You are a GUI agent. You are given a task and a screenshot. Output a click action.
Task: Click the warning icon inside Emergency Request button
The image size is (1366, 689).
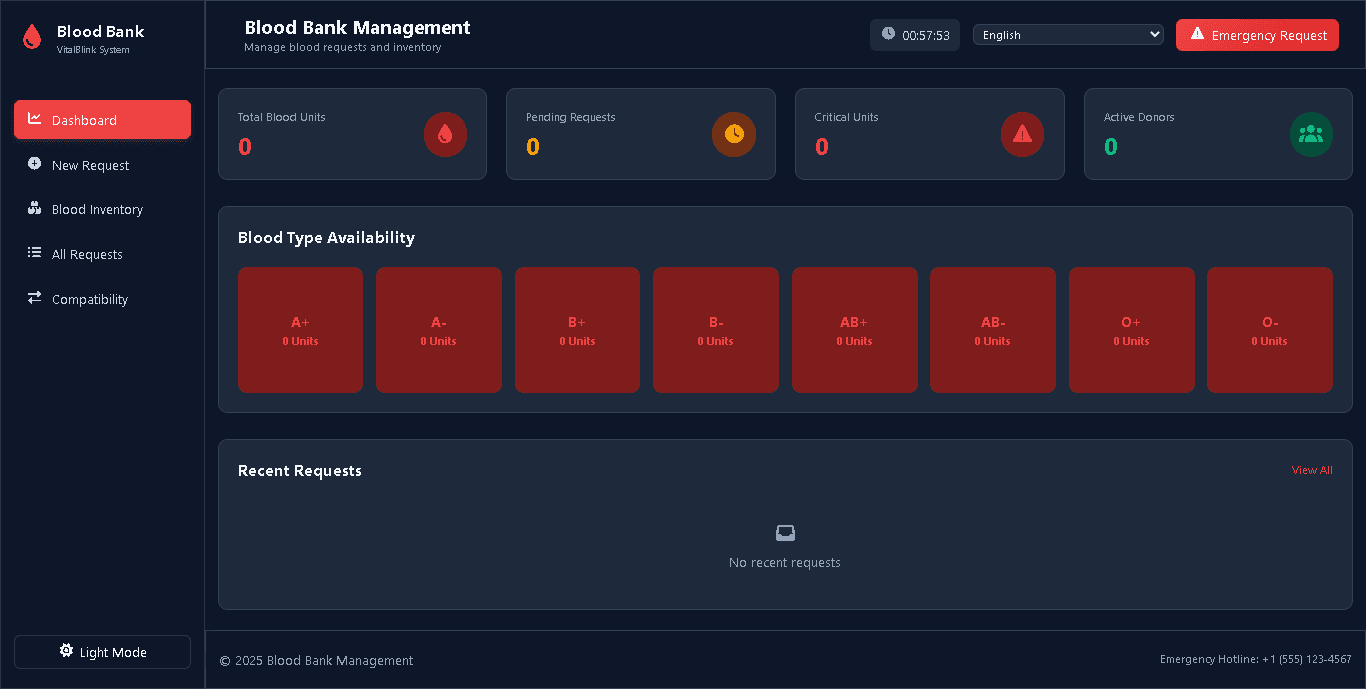pos(1198,34)
